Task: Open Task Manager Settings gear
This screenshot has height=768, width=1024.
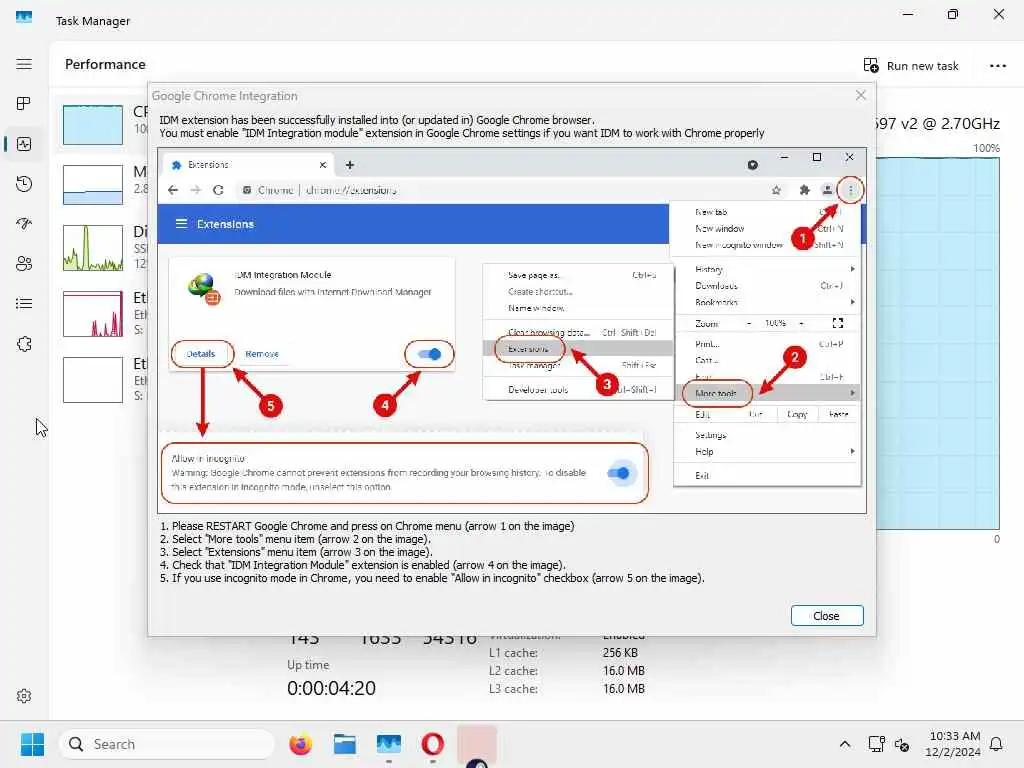Action: coord(24,696)
